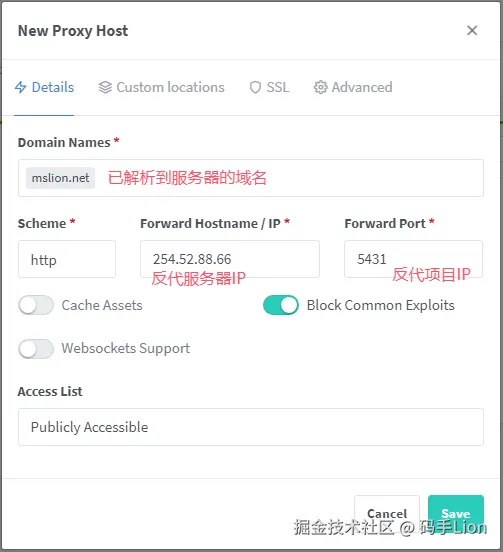
Task: Click the lightning bolt Details icon
Action: point(20,87)
